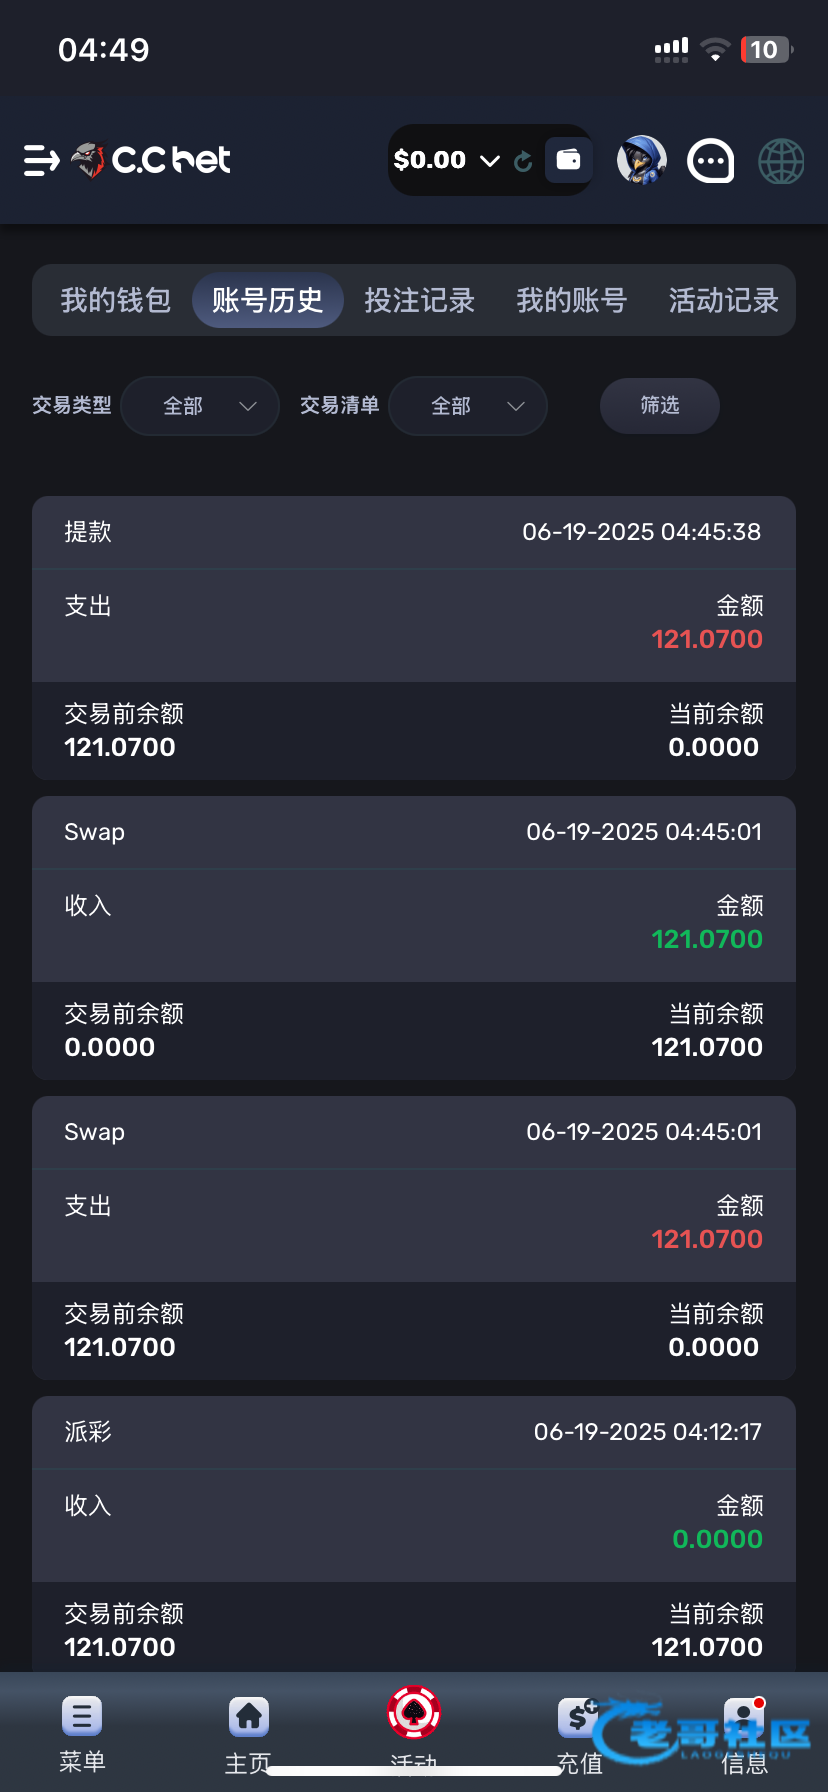Open the hamburger side menu icon
Image resolution: width=828 pixels, height=1792 pixels.
pos(41,160)
